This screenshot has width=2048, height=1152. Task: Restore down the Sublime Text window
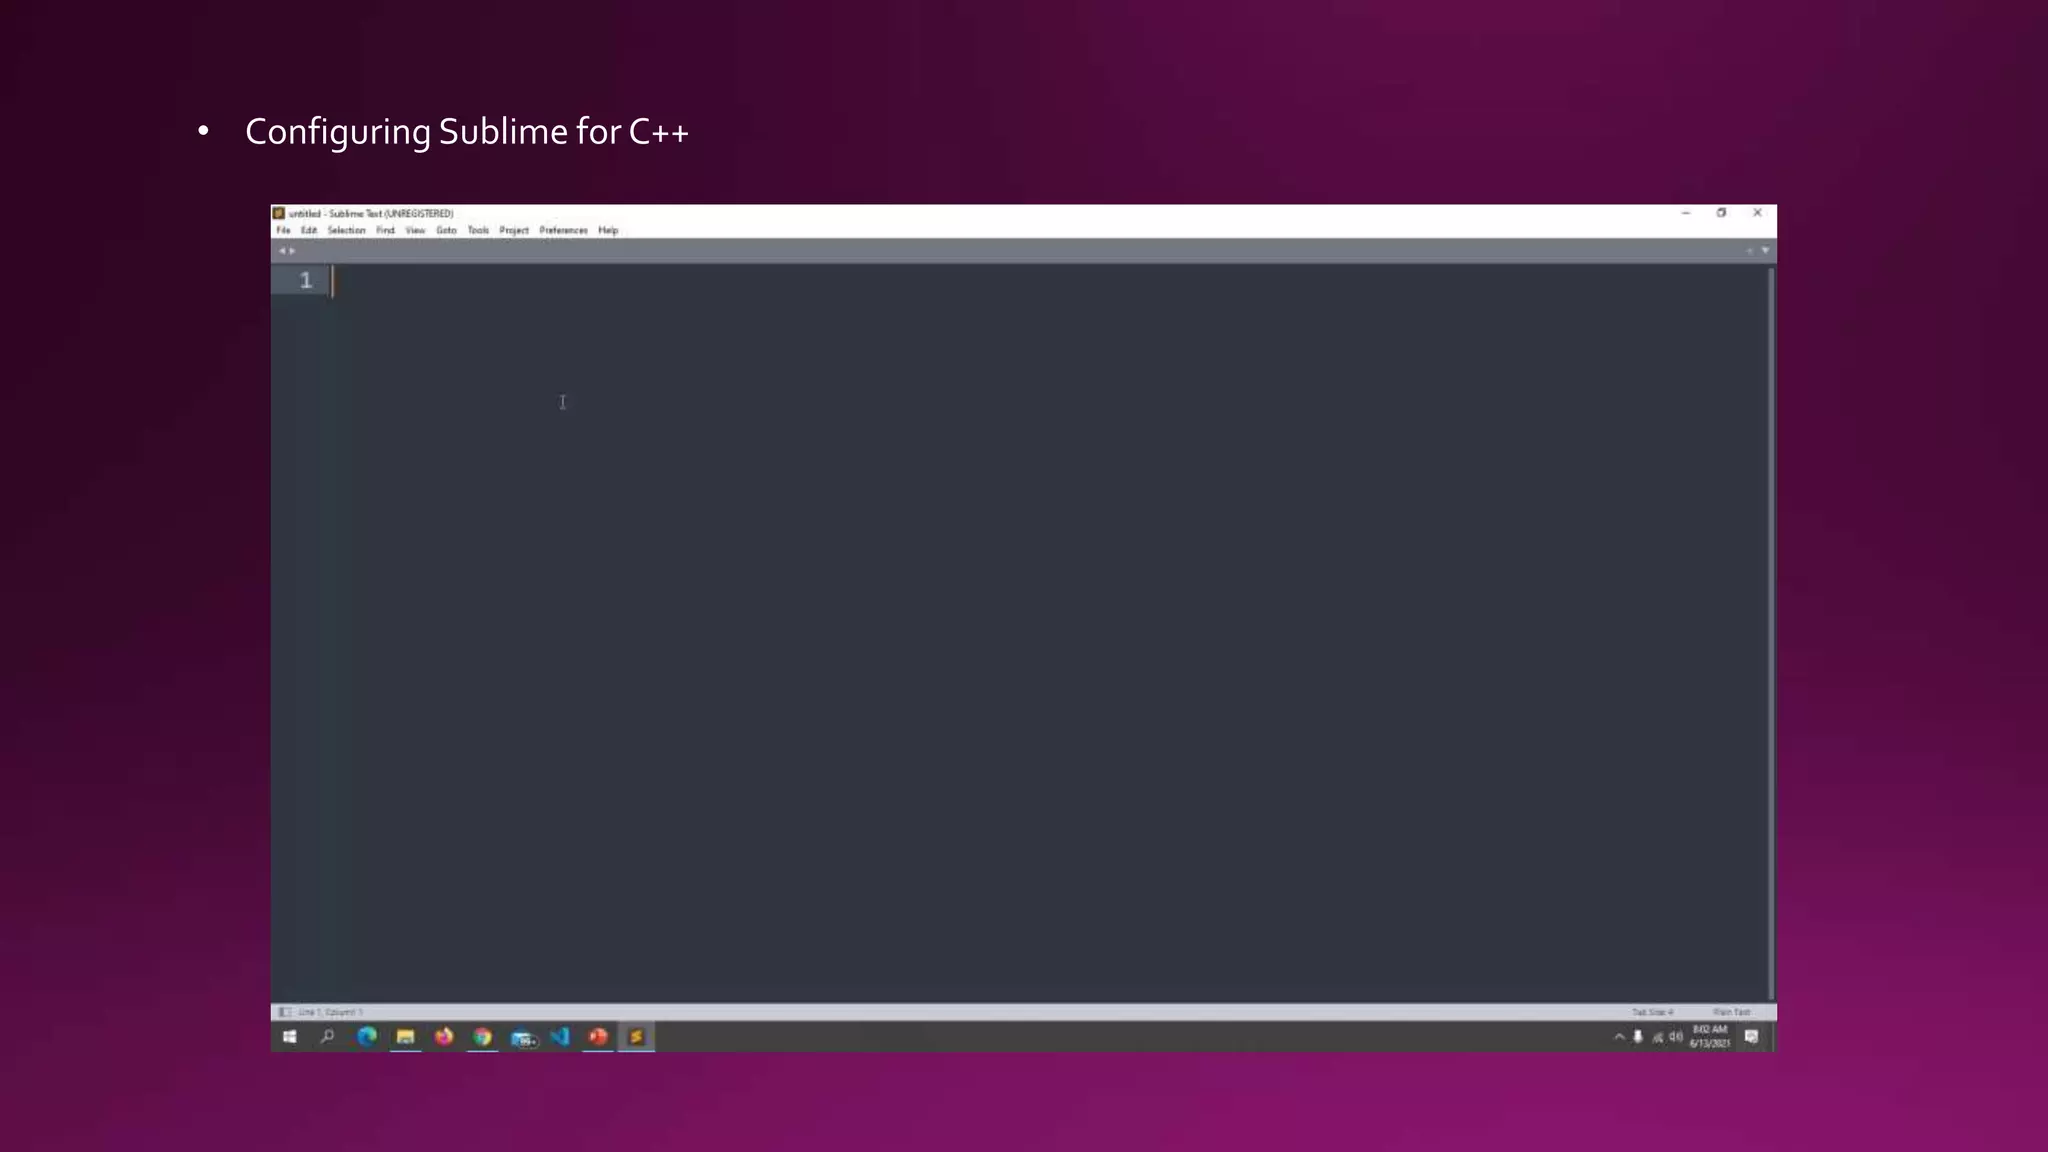click(1722, 213)
